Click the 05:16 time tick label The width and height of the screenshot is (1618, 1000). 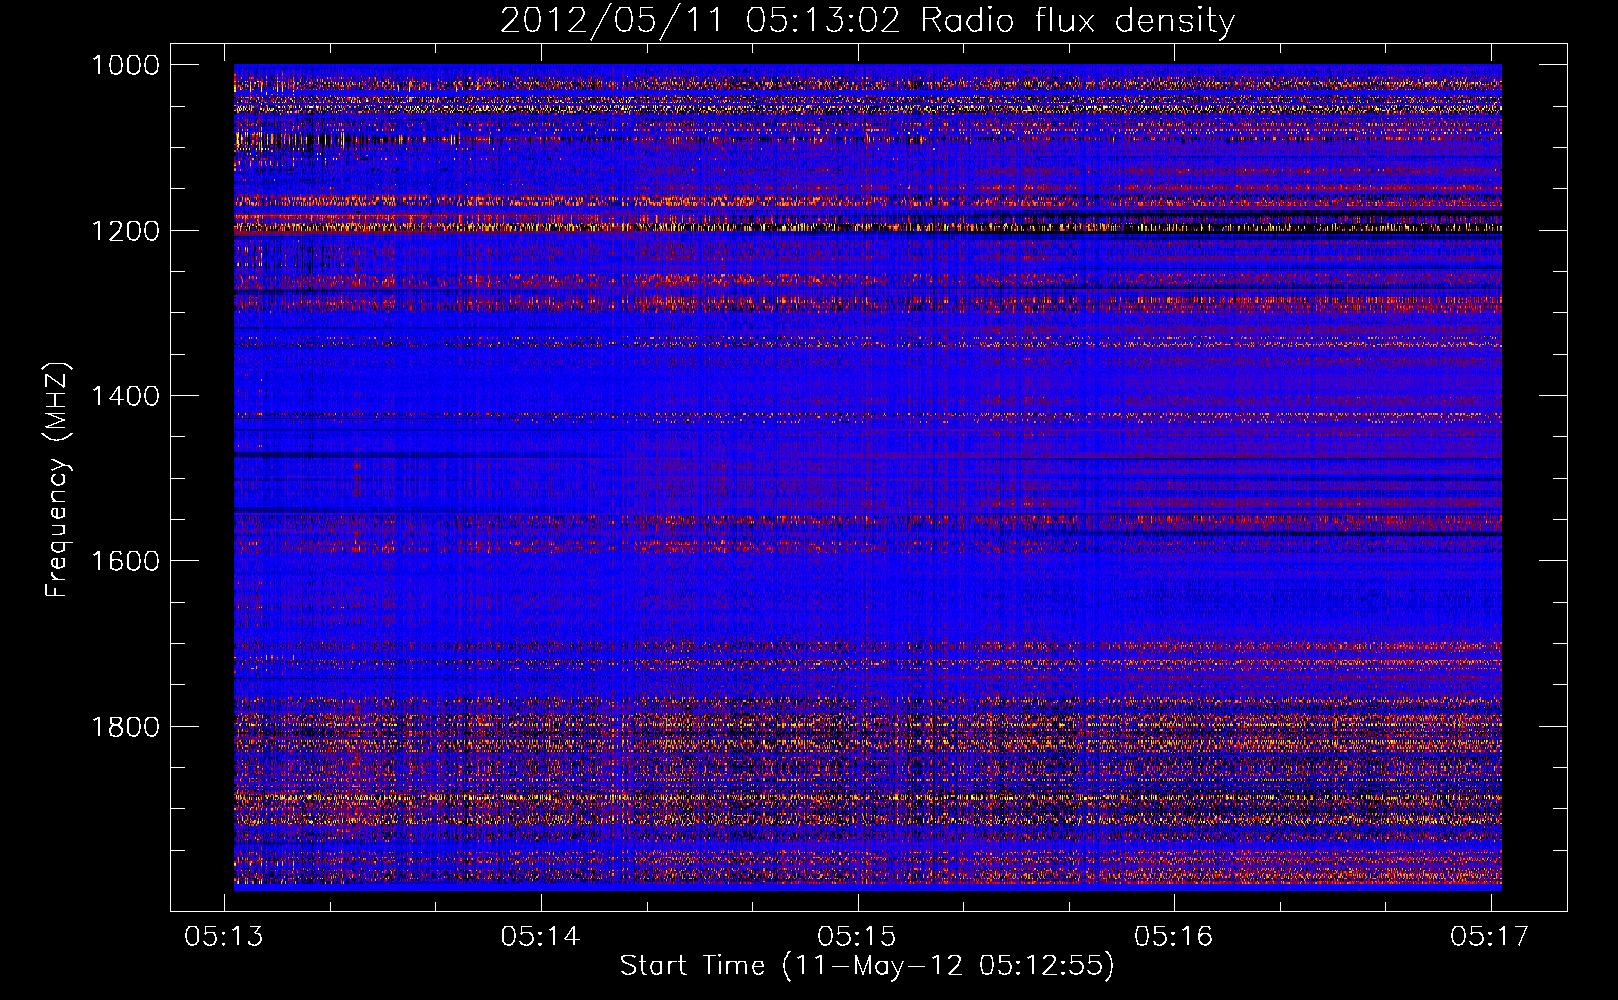[x=1173, y=936]
